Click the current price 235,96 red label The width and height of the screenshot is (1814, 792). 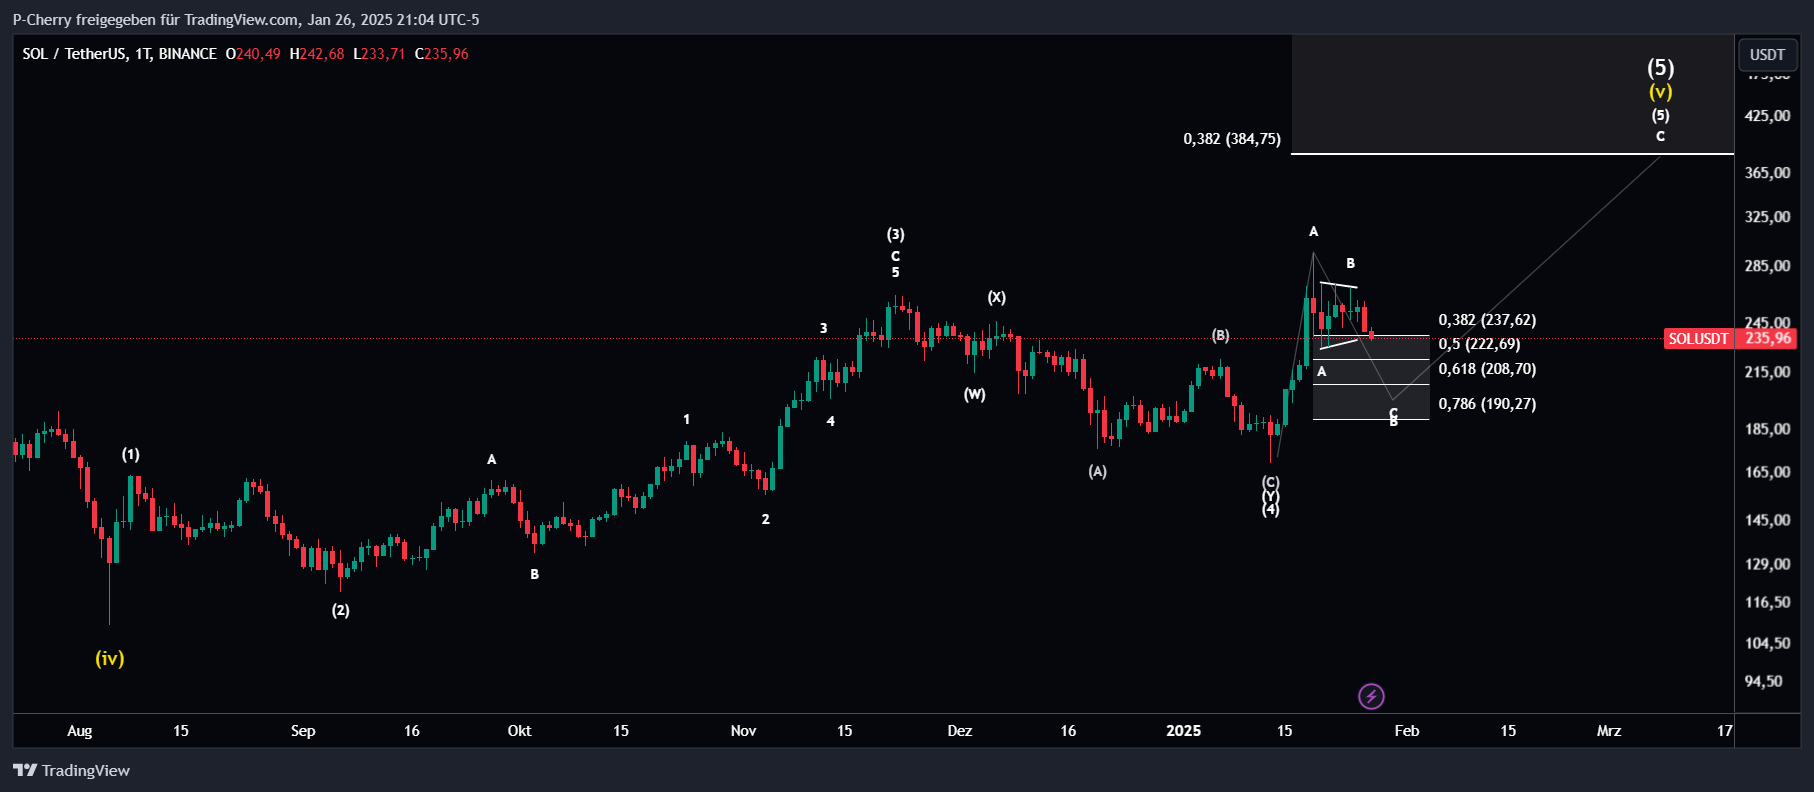point(1767,339)
